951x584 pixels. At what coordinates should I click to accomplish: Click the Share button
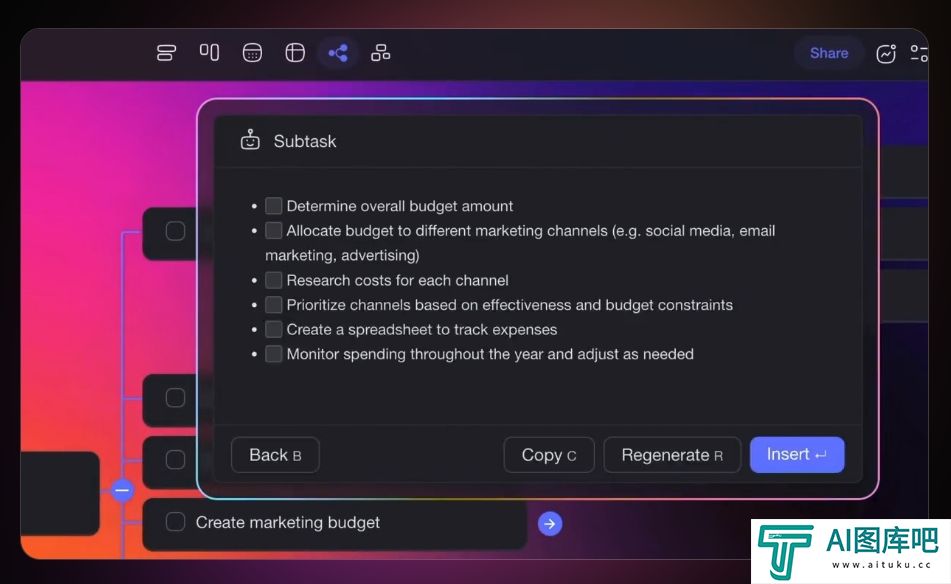(x=828, y=53)
